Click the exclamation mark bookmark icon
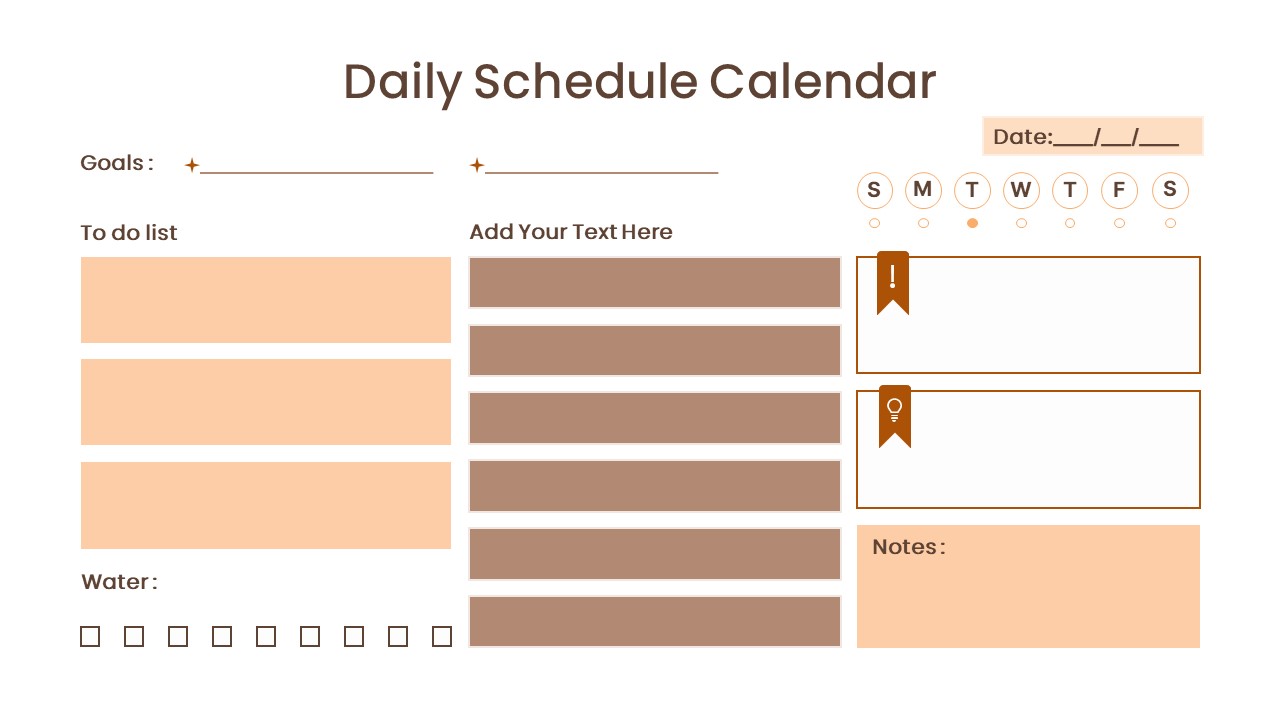Viewport: 1280px width, 720px height. coord(893,281)
